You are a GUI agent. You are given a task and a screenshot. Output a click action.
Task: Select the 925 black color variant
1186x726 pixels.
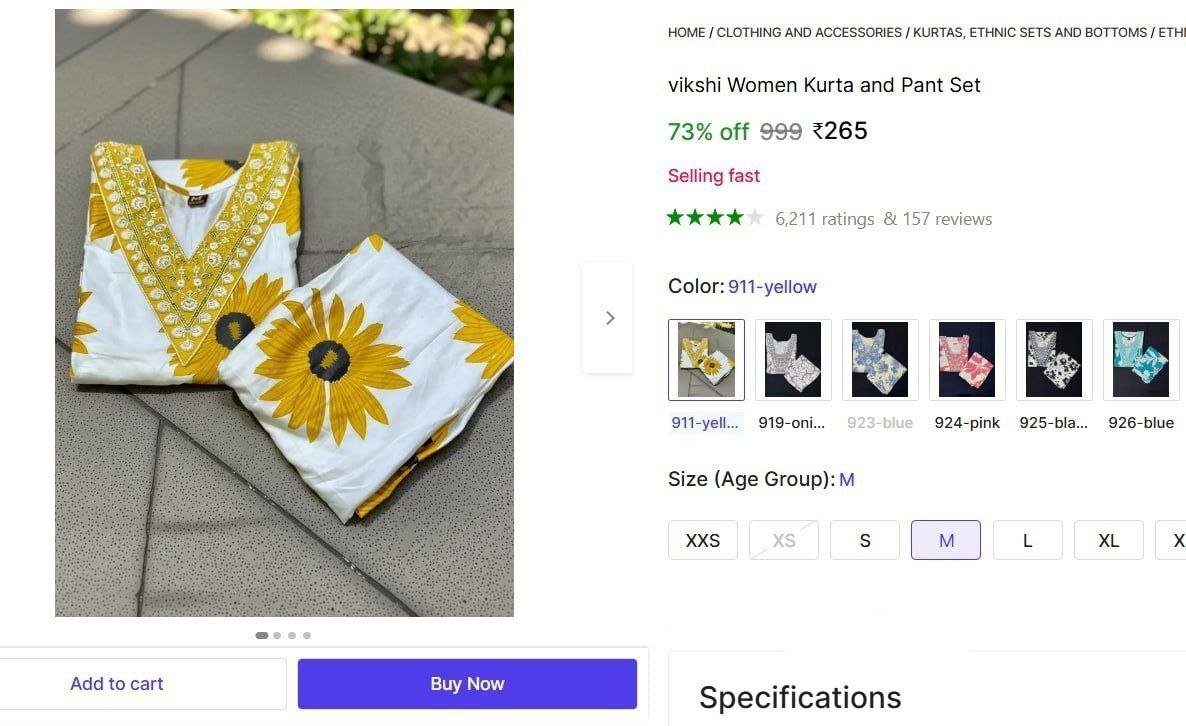click(x=1054, y=360)
